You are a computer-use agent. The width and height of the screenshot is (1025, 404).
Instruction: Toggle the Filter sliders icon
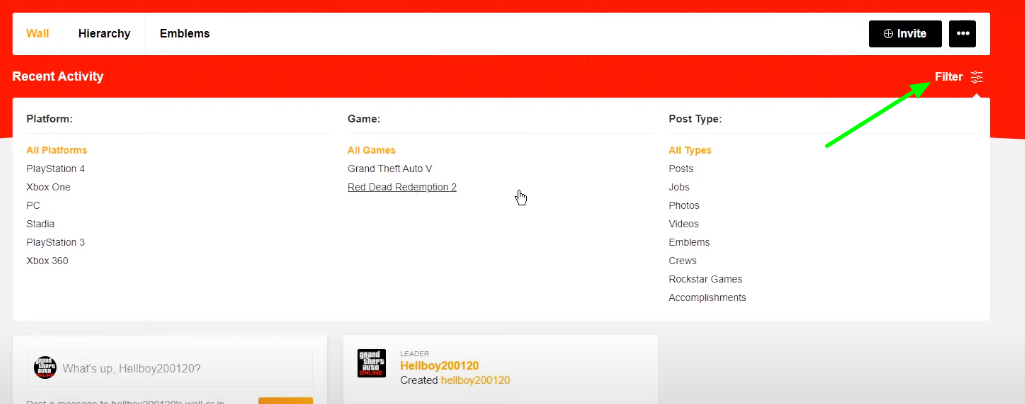(977, 77)
